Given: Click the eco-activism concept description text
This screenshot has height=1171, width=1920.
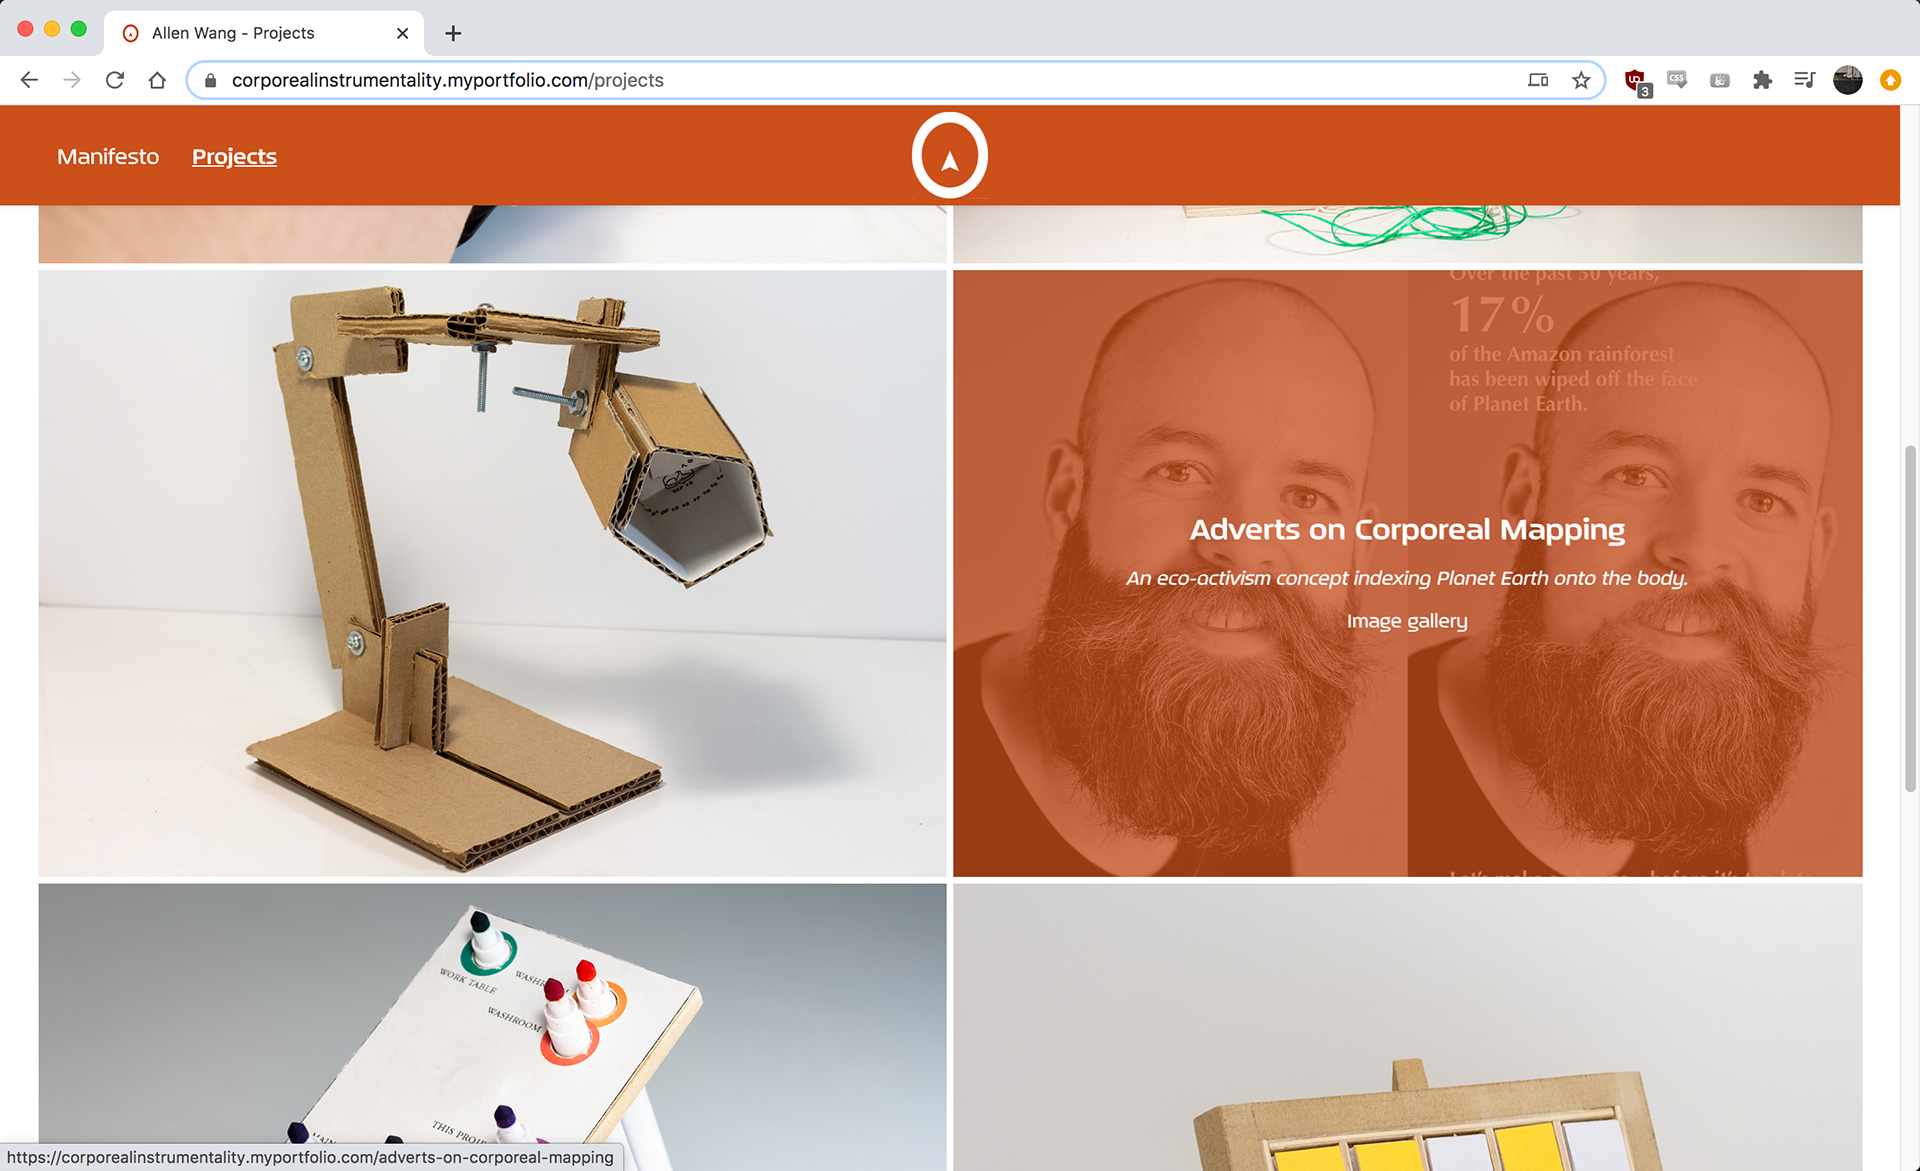Looking at the screenshot, I should coord(1407,578).
